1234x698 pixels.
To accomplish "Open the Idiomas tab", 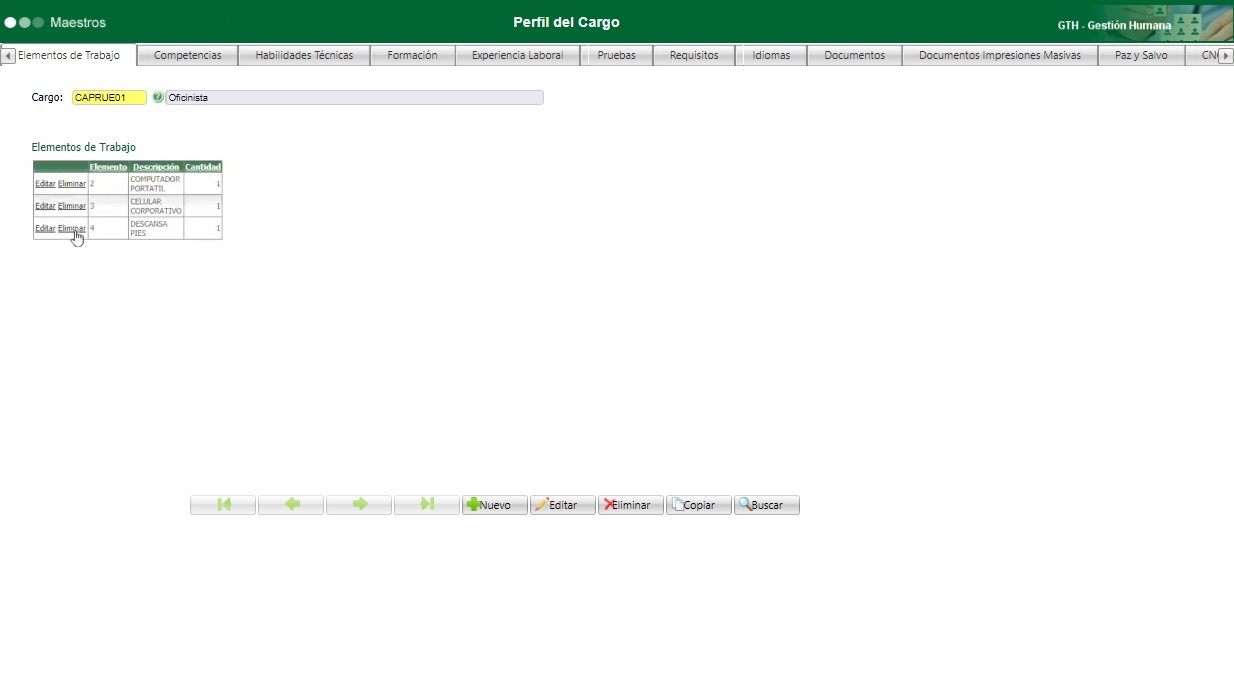I will coord(771,56).
